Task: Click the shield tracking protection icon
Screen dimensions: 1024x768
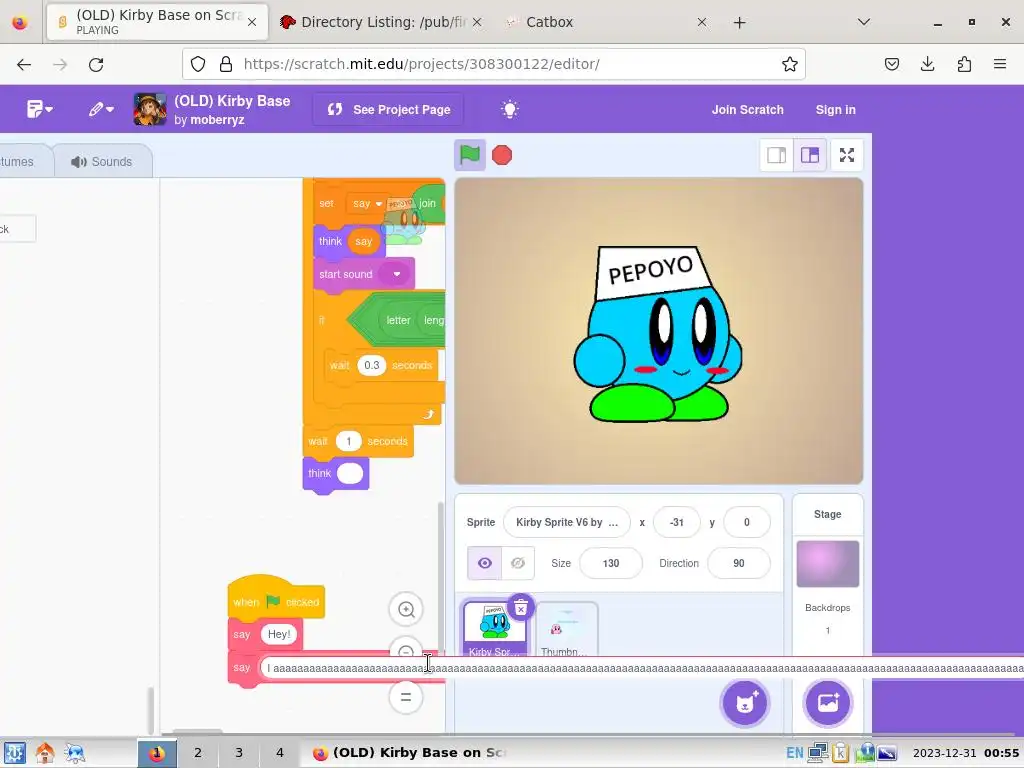Action: pyautogui.click(x=198, y=64)
